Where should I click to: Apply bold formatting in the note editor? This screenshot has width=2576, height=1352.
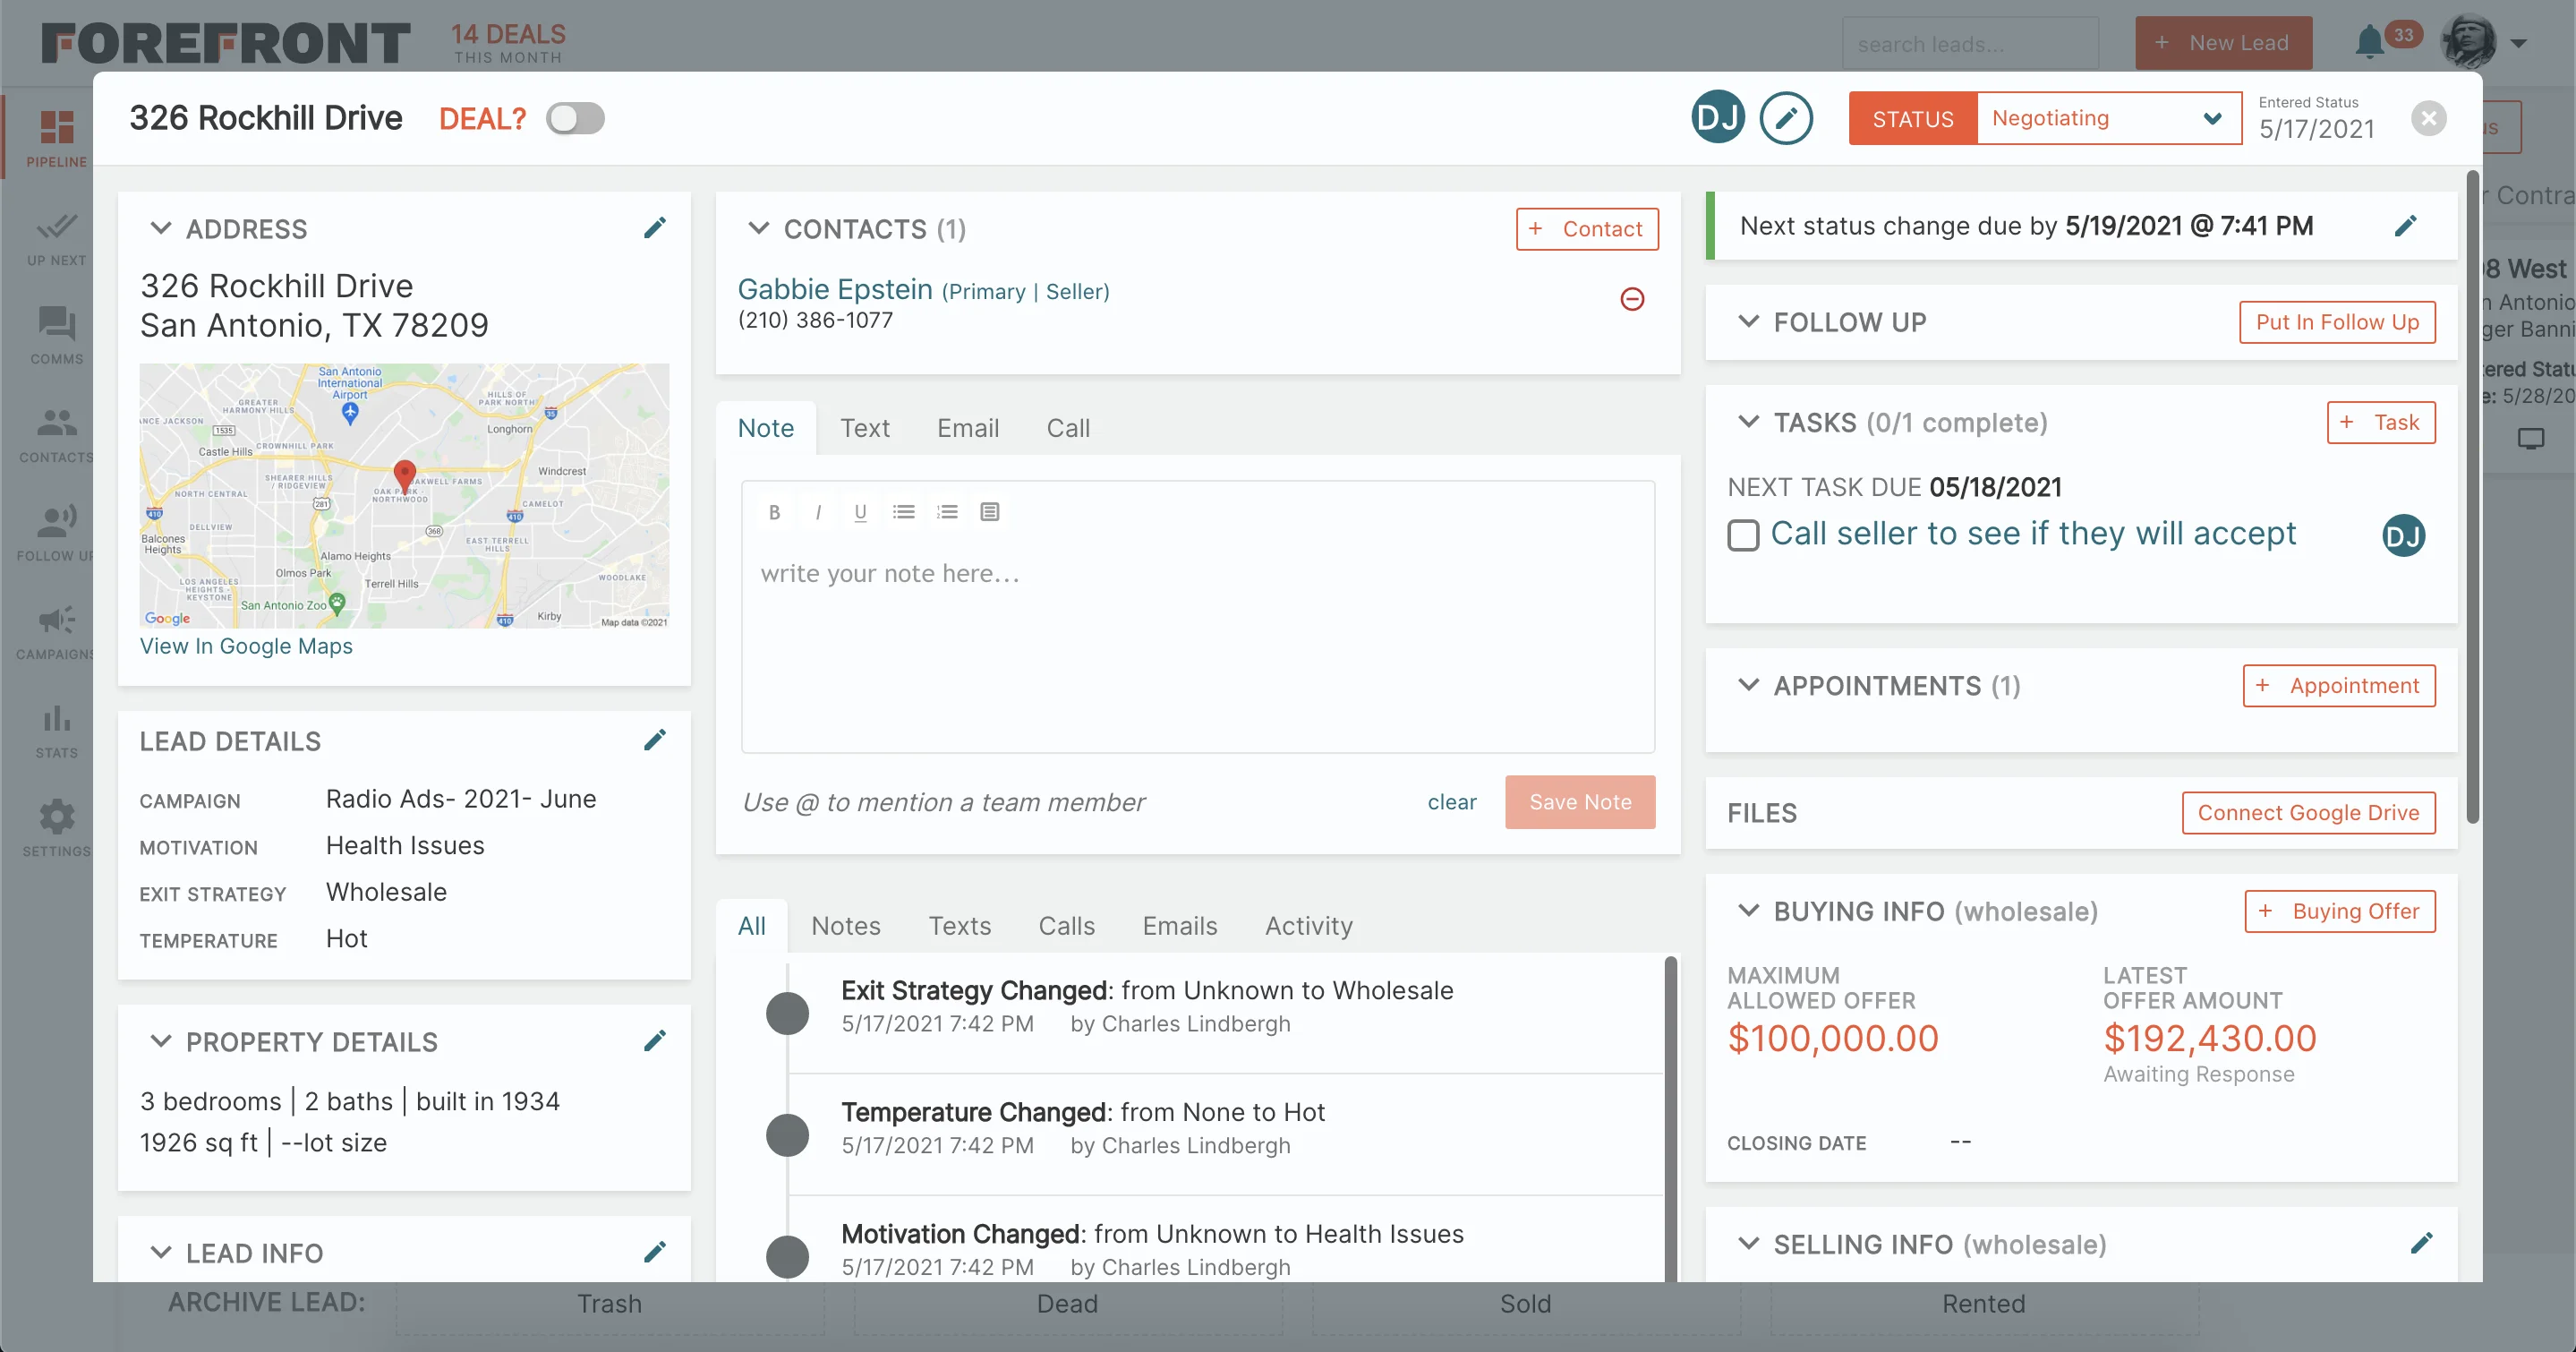pos(774,511)
